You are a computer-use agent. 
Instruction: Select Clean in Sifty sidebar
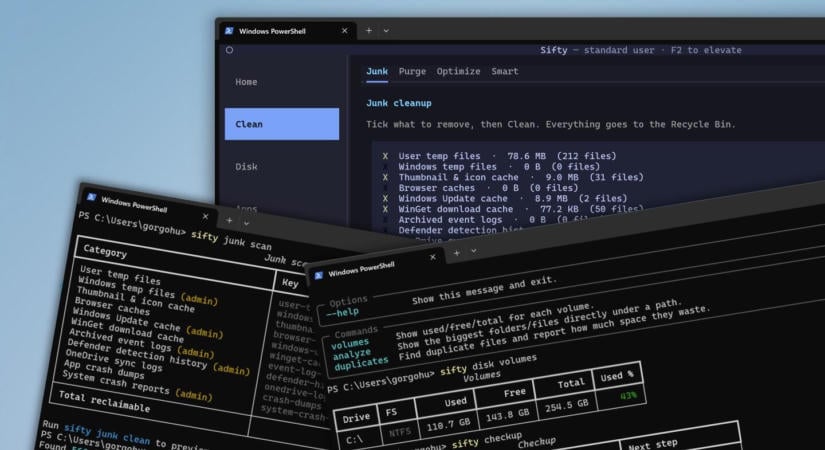(x=282, y=124)
